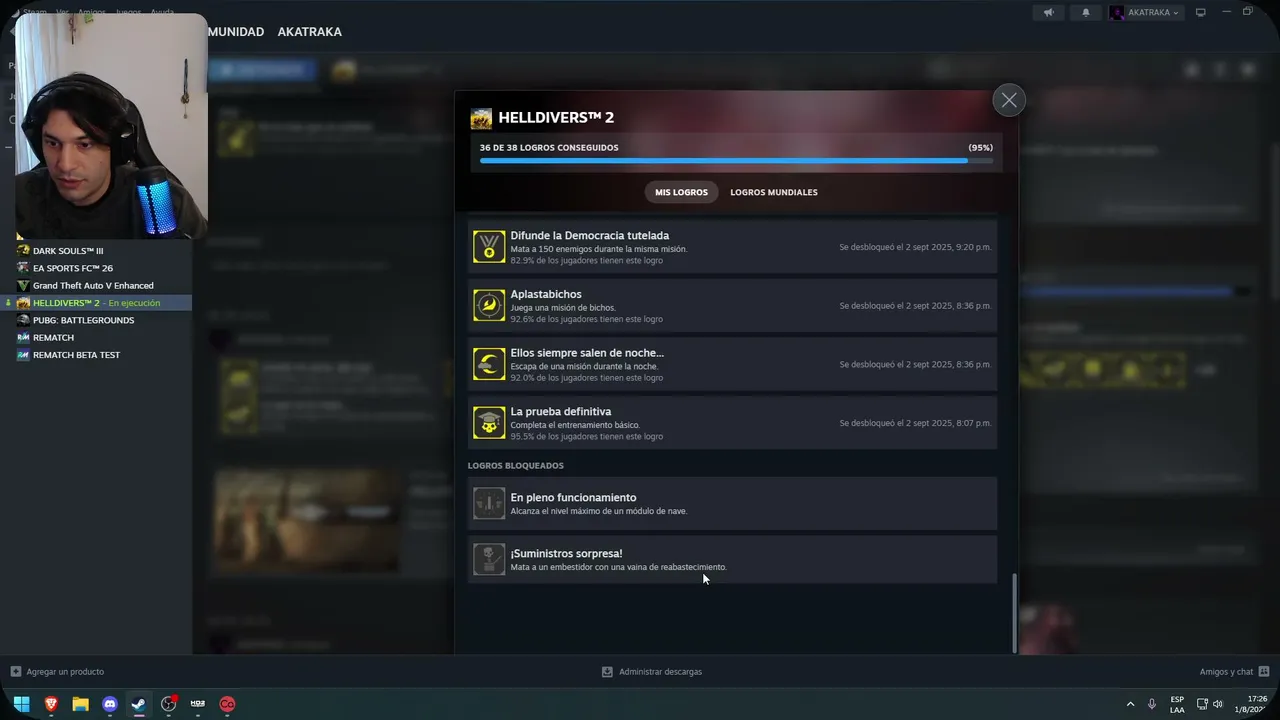Screen dimensions: 1280x720
Task: Open the Windows Start menu
Action: [21, 704]
